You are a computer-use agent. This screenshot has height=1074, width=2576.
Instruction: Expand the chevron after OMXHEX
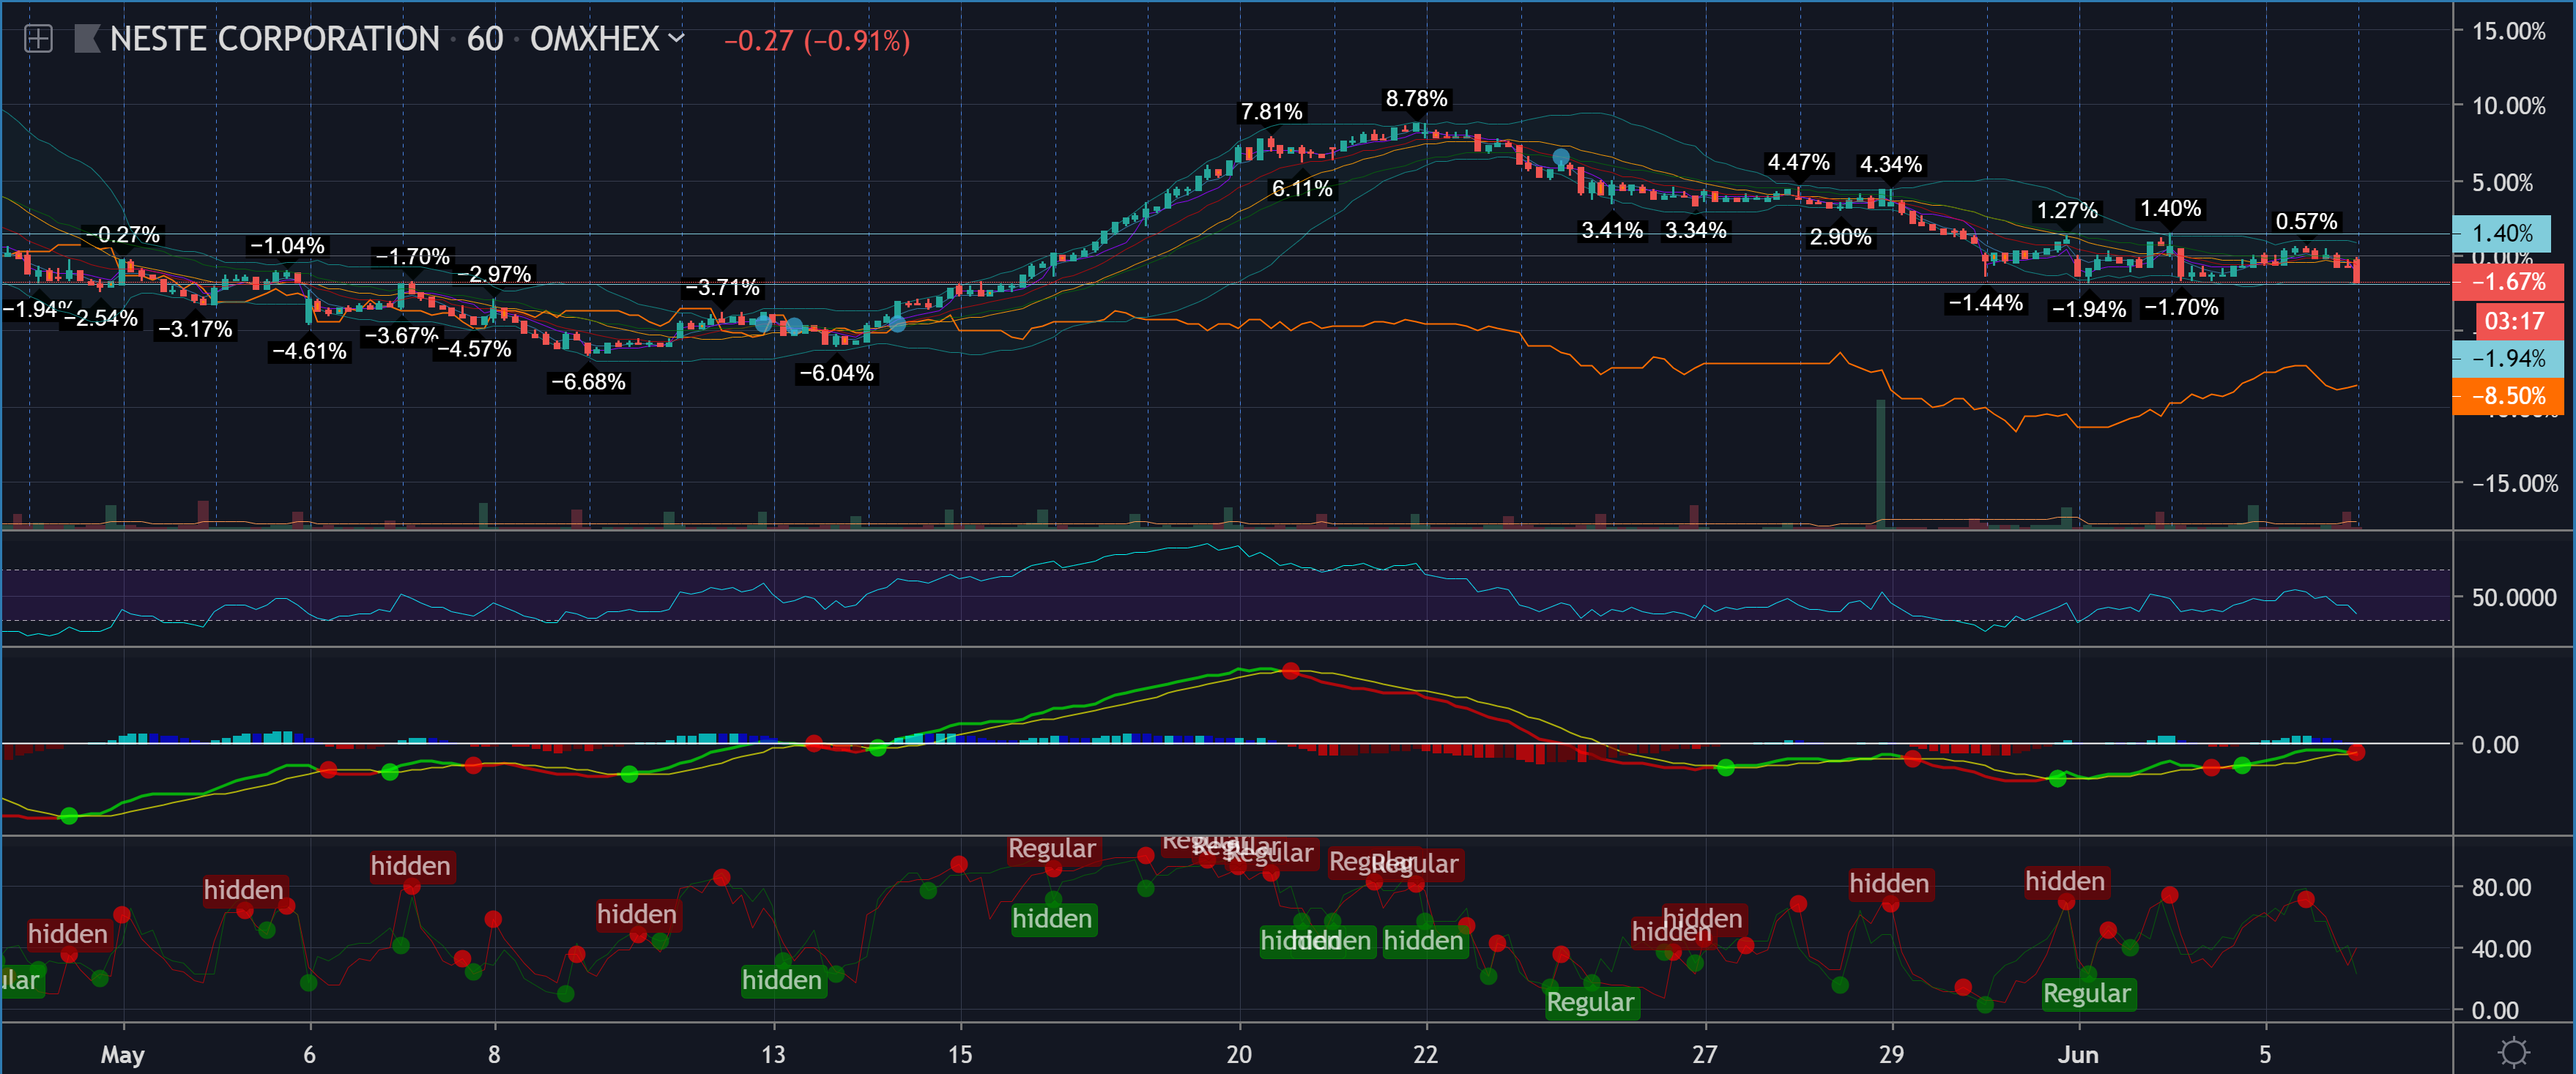(x=677, y=39)
